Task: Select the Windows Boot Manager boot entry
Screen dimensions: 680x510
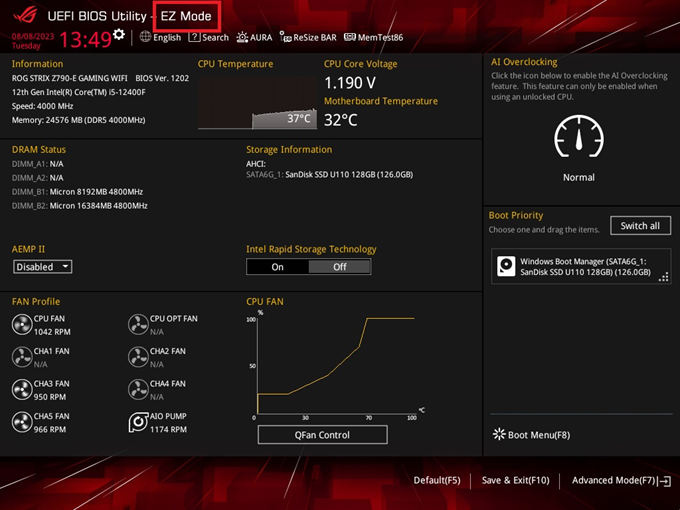Action: [581, 266]
